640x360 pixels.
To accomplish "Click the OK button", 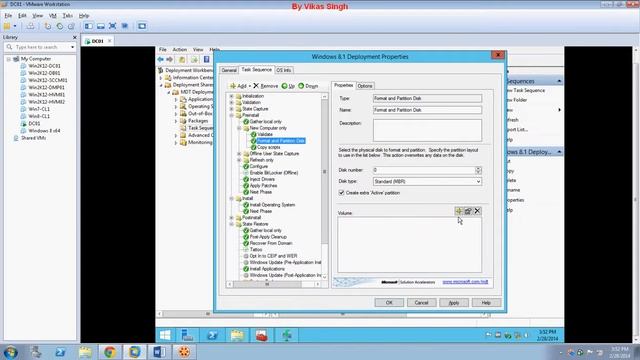I will click(x=389, y=303).
